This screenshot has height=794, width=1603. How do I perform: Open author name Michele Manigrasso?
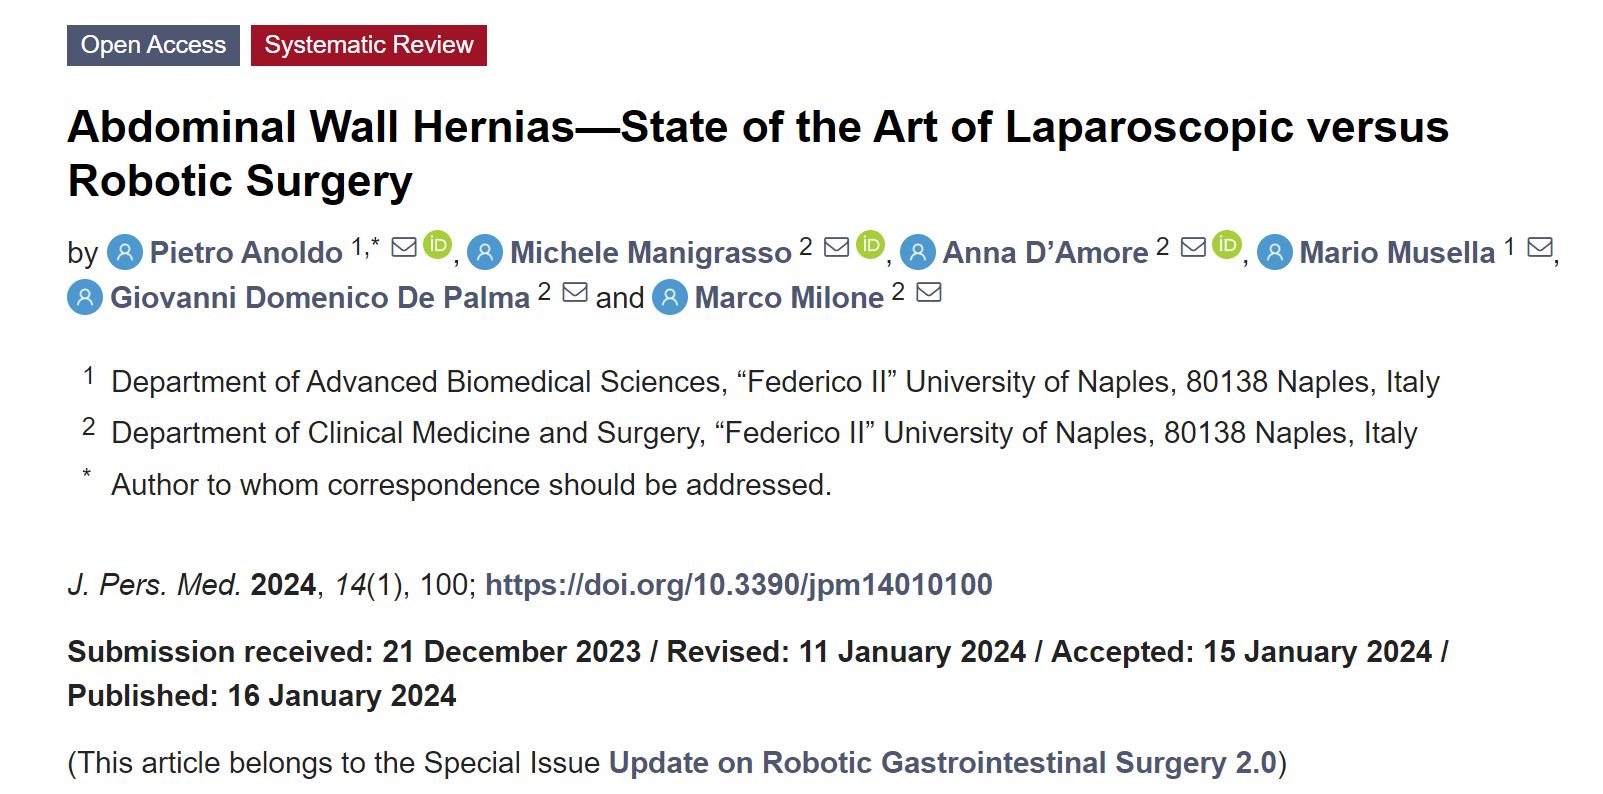[650, 253]
